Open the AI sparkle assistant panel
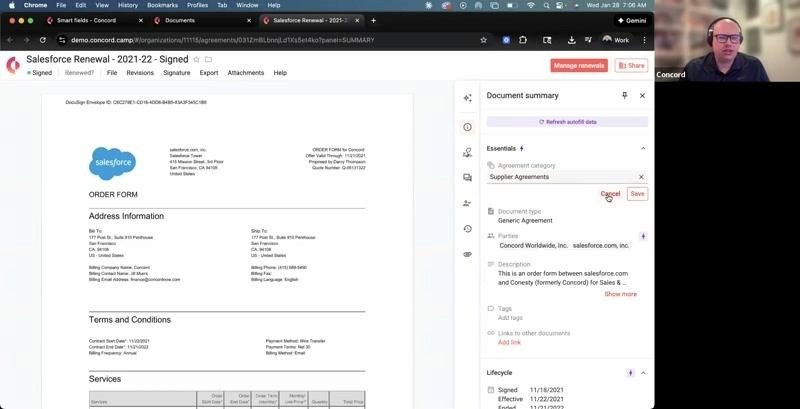Image resolution: width=800 pixels, height=409 pixels. pyautogui.click(x=467, y=98)
